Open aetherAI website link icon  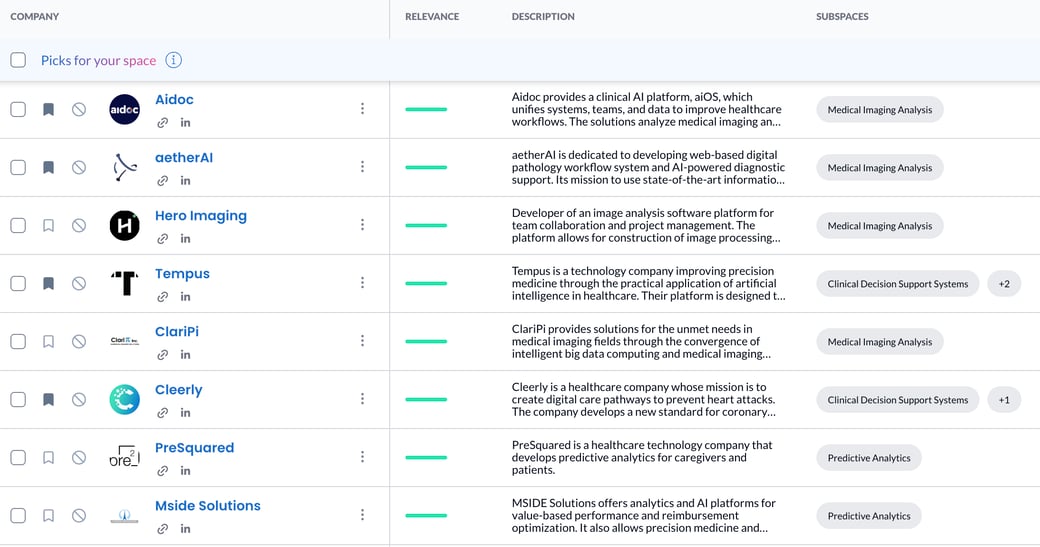[162, 180]
